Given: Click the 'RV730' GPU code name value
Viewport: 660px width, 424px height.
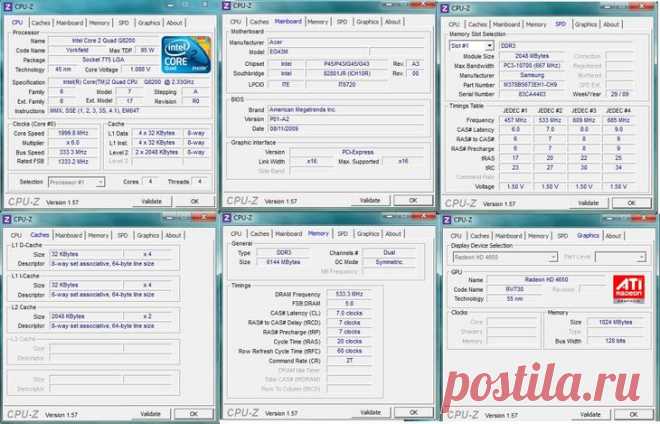Looking at the screenshot, I should [x=514, y=289].
